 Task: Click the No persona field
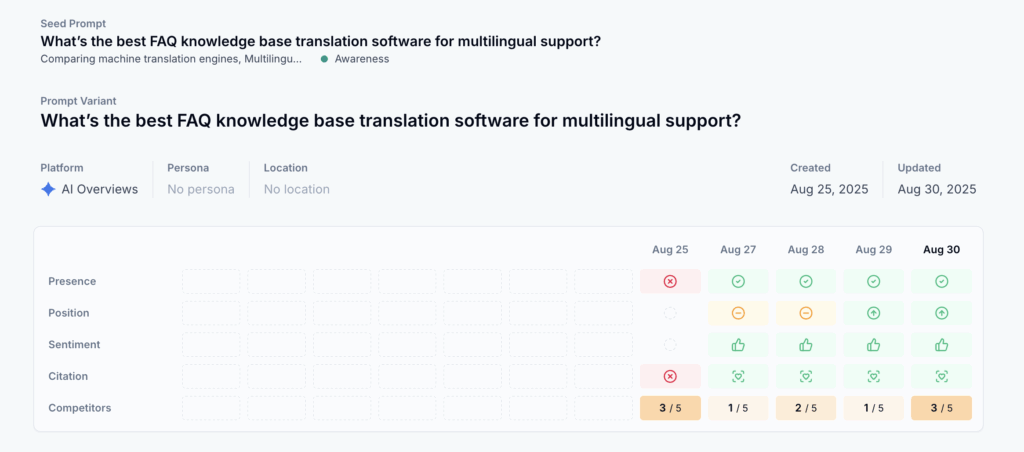point(200,189)
